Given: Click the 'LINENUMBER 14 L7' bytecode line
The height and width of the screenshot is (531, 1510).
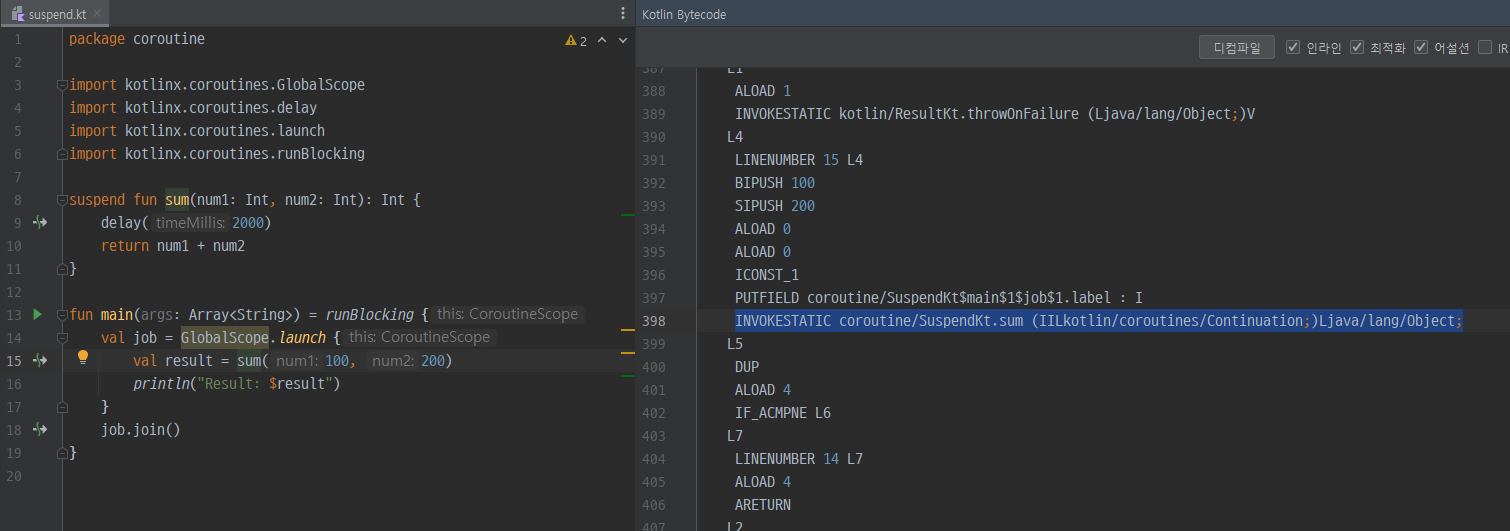Looking at the screenshot, I should 799,459.
